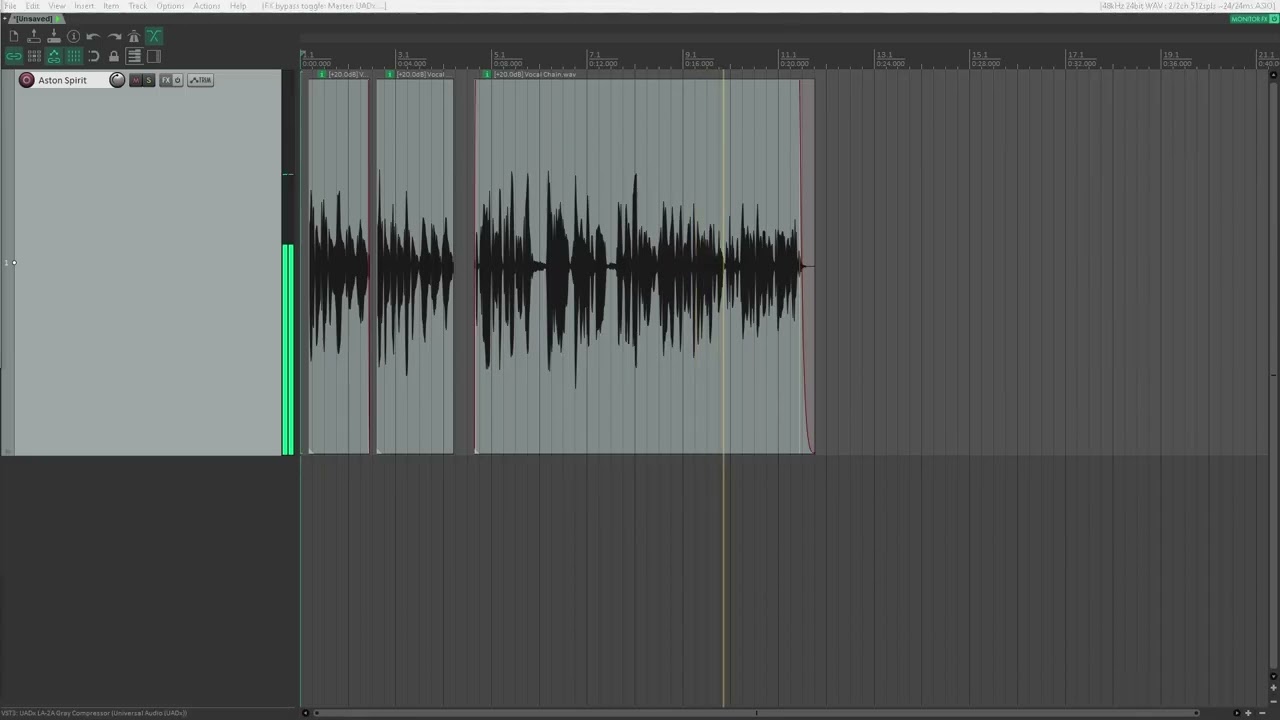
Task: Toggle locking with the padlock icon
Action: click(114, 56)
